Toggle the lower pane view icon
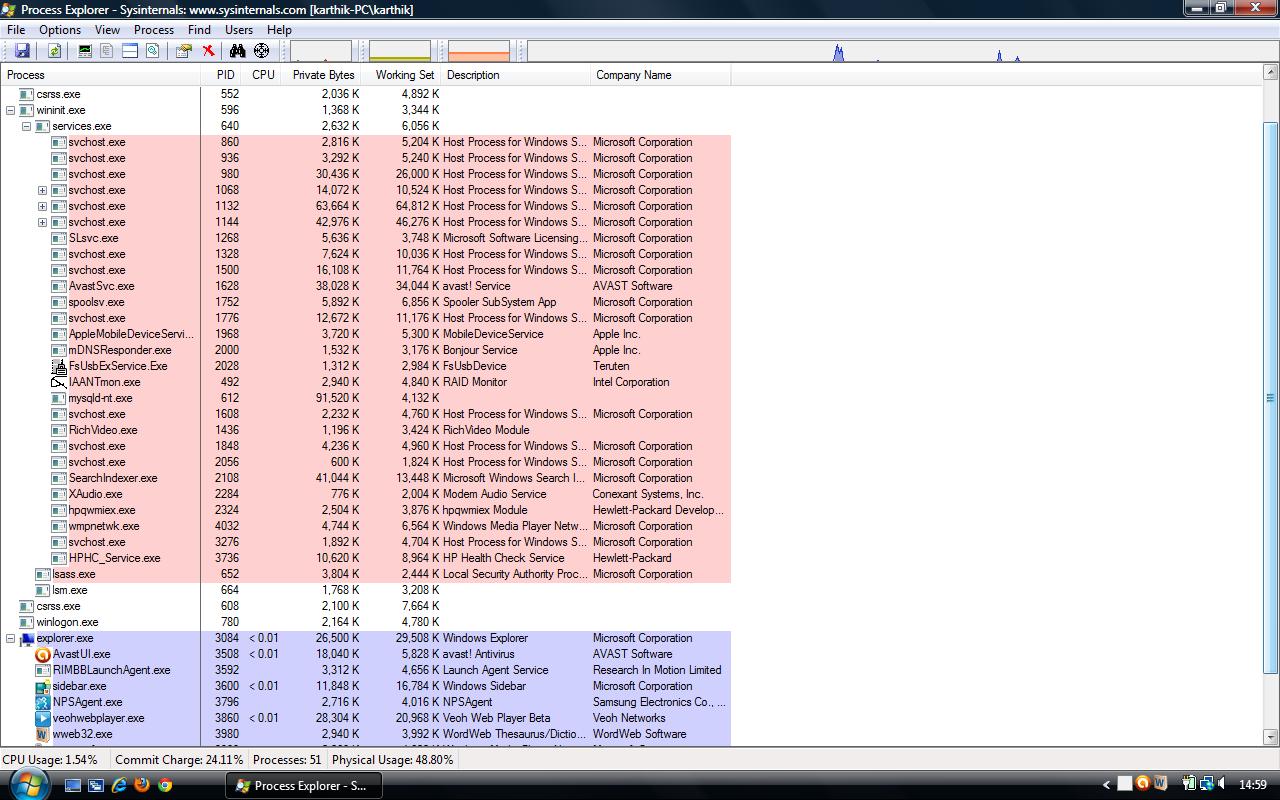 pyautogui.click(x=130, y=51)
